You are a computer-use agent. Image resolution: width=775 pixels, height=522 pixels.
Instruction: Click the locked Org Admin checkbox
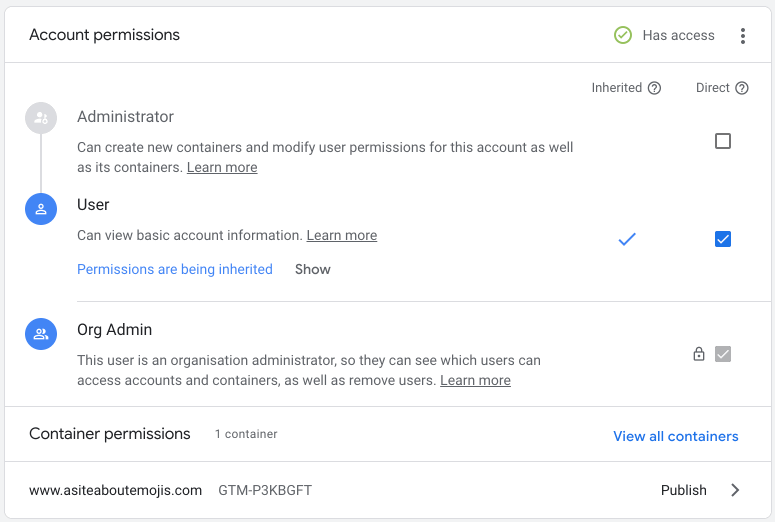point(723,354)
